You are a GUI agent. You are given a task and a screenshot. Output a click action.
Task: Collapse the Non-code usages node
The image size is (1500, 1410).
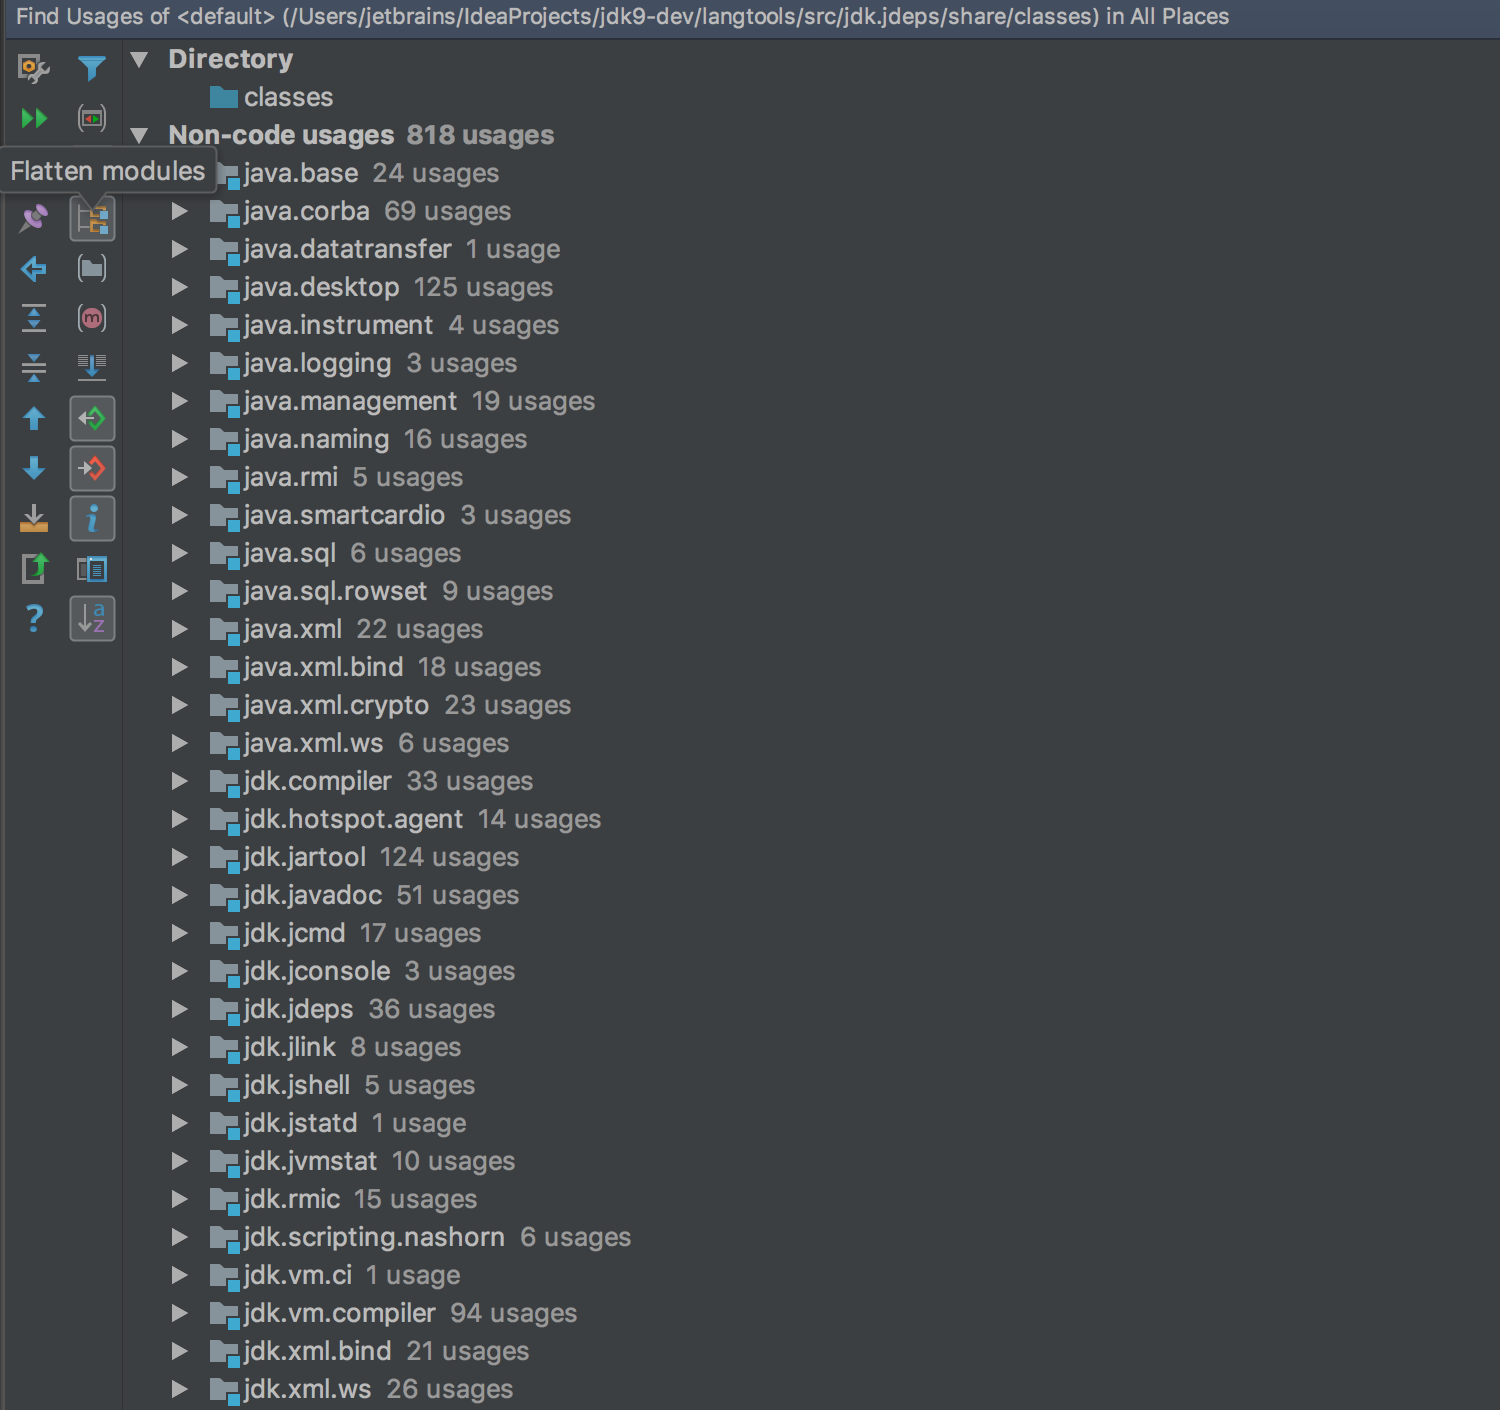(139, 135)
